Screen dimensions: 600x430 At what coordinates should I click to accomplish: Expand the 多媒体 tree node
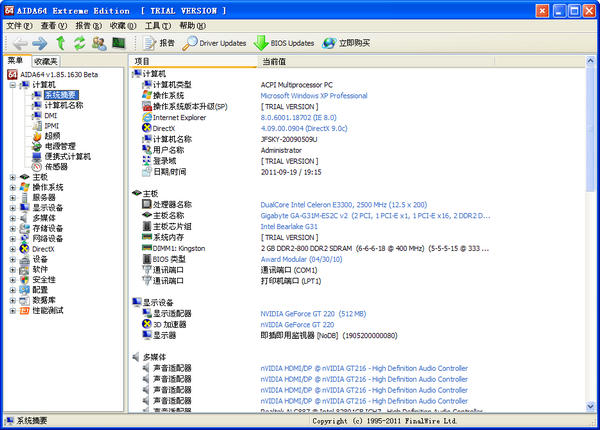(13, 219)
